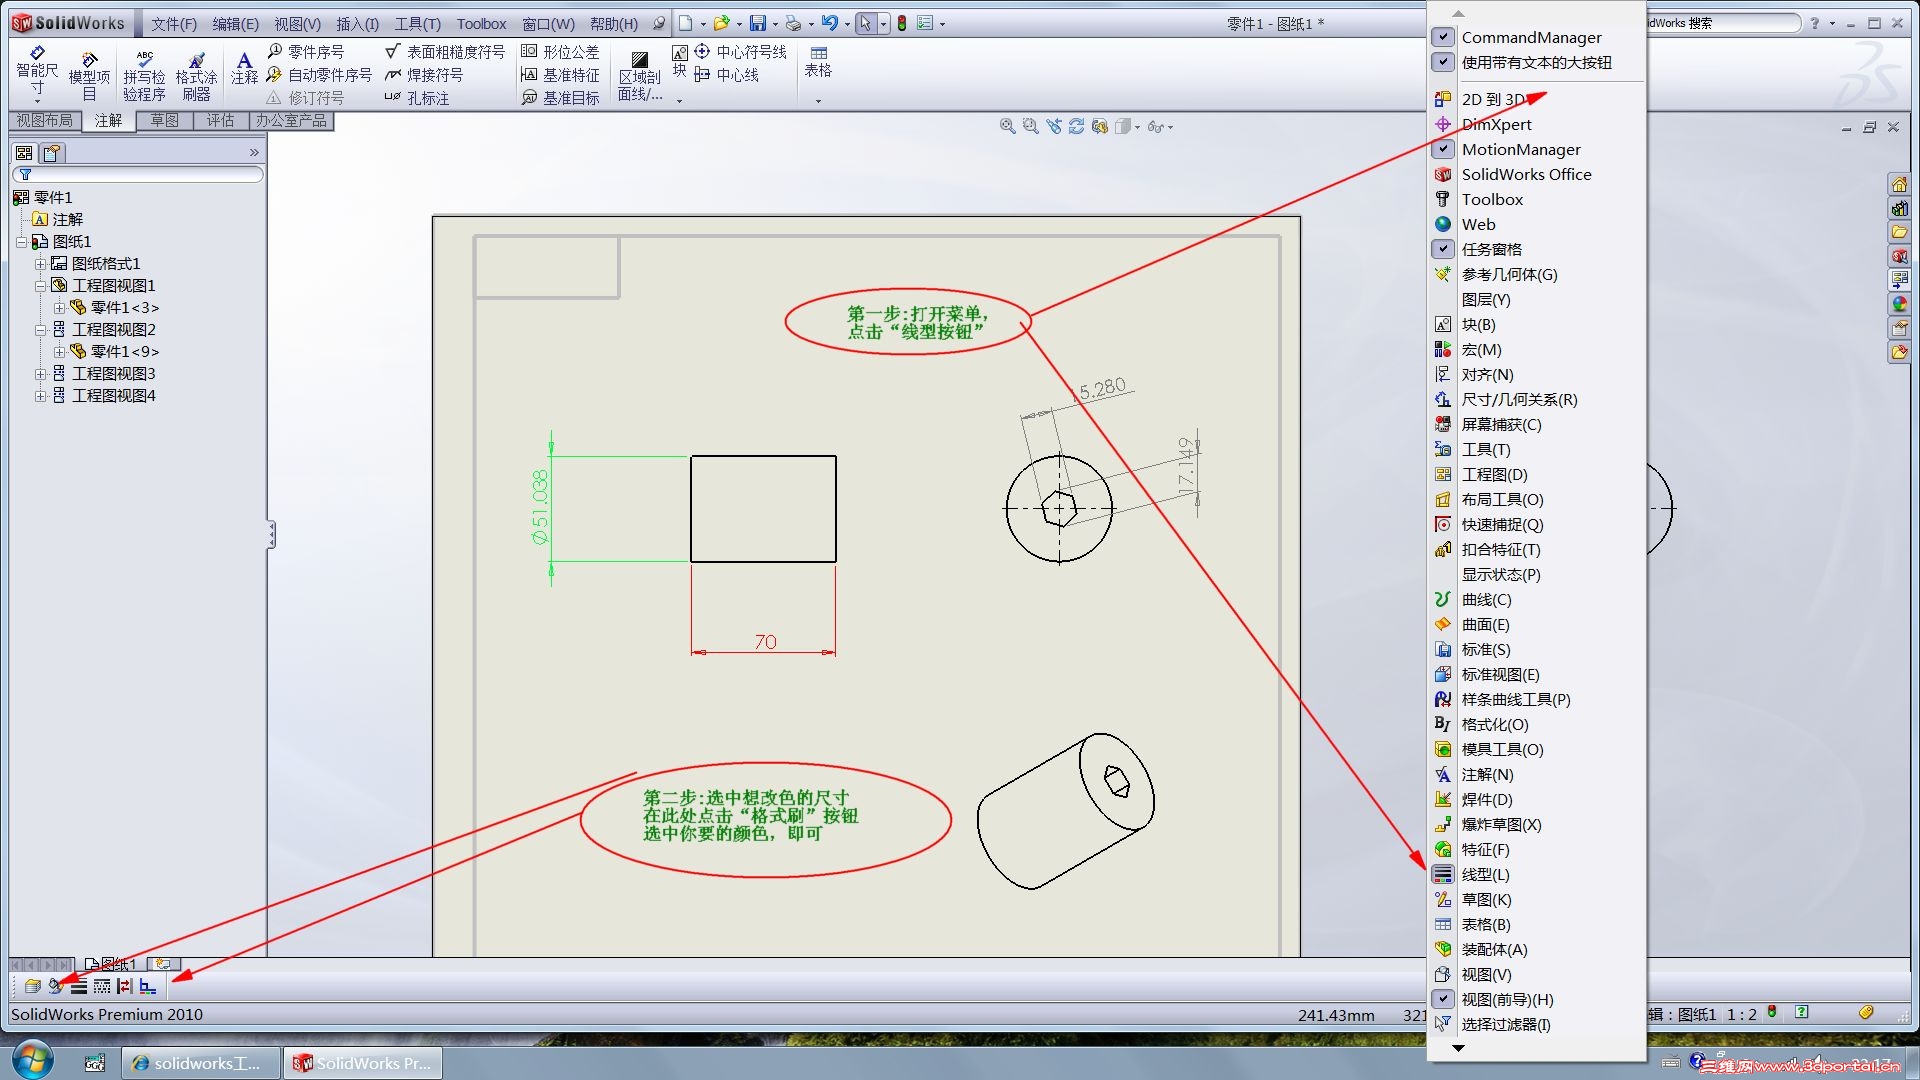The width and height of the screenshot is (1920, 1080).
Task: Click the Line Thickness icon in bottom toolbar
Action: click(x=79, y=987)
